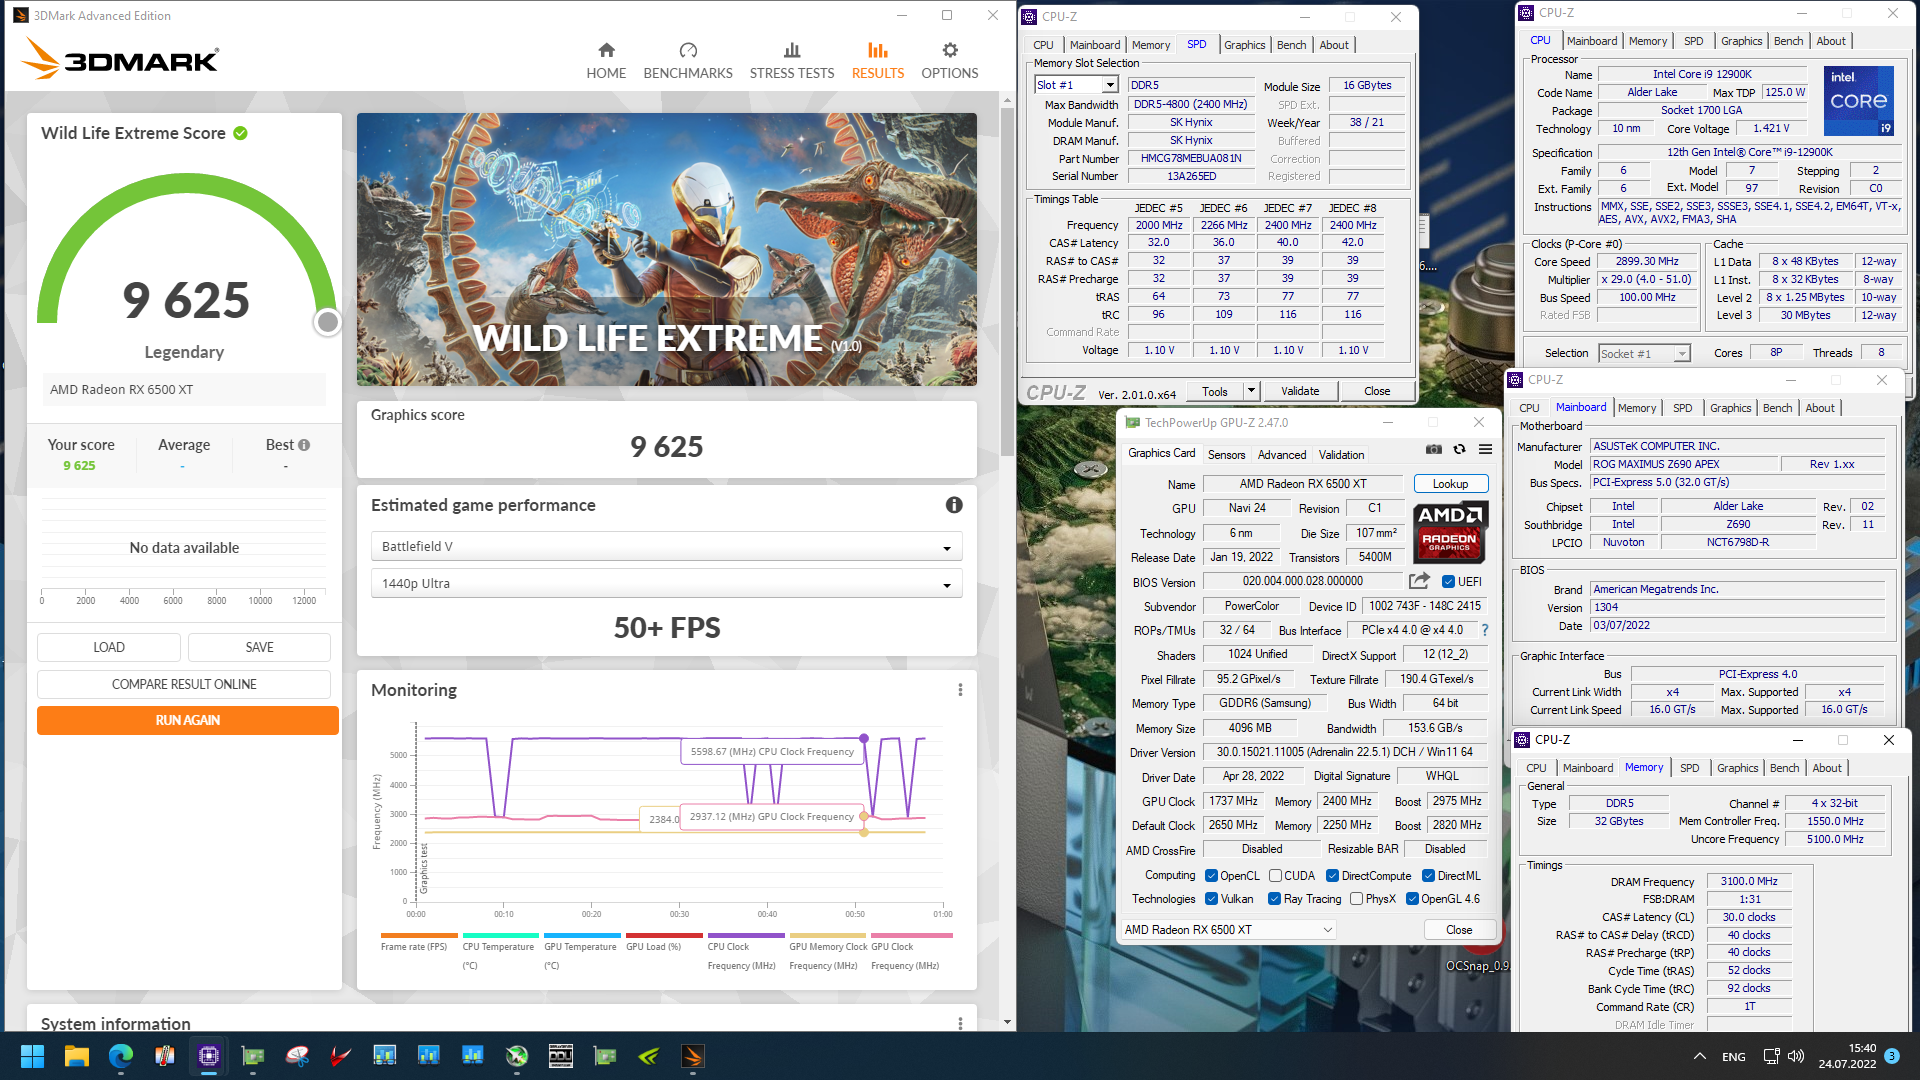Image resolution: width=1920 pixels, height=1080 pixels.
Task: Click the Wild Life Extreme banner image
Action: tap(666, 249)
